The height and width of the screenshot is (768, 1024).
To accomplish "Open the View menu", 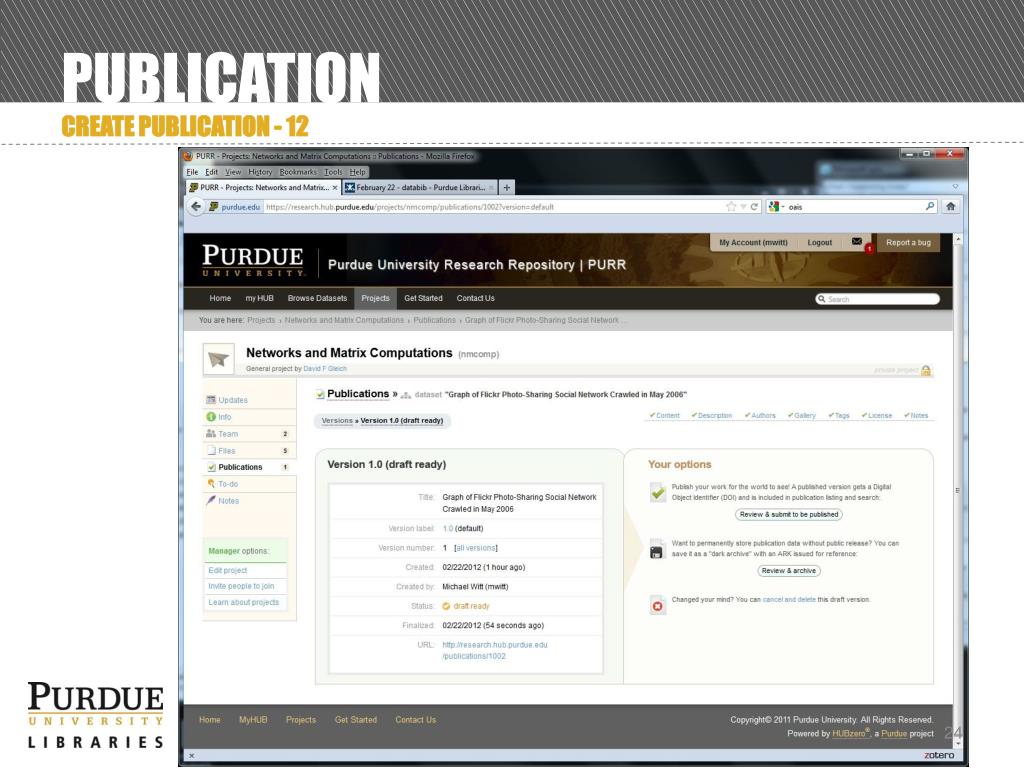I will (x=233, y=172).
